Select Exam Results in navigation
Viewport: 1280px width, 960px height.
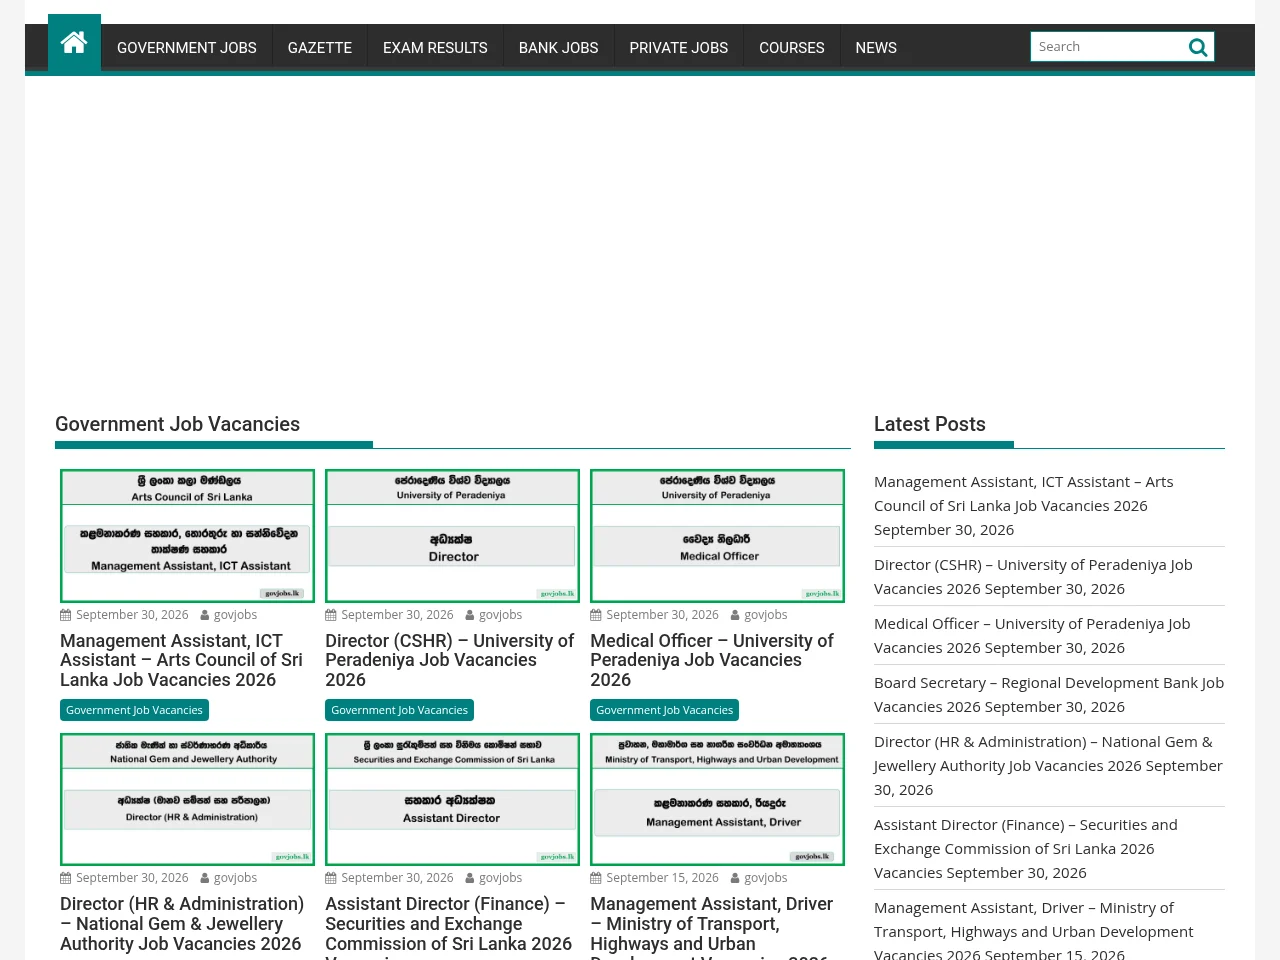(x=435, y=48)
